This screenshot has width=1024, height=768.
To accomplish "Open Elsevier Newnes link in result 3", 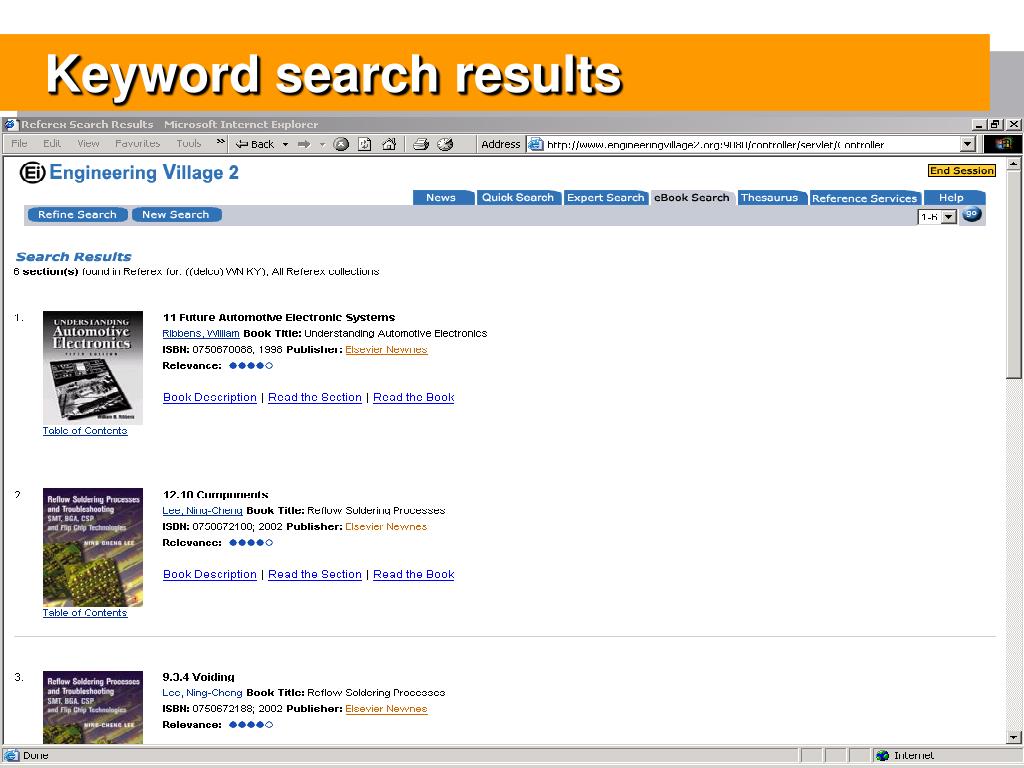I will click(x=386, y=709).
